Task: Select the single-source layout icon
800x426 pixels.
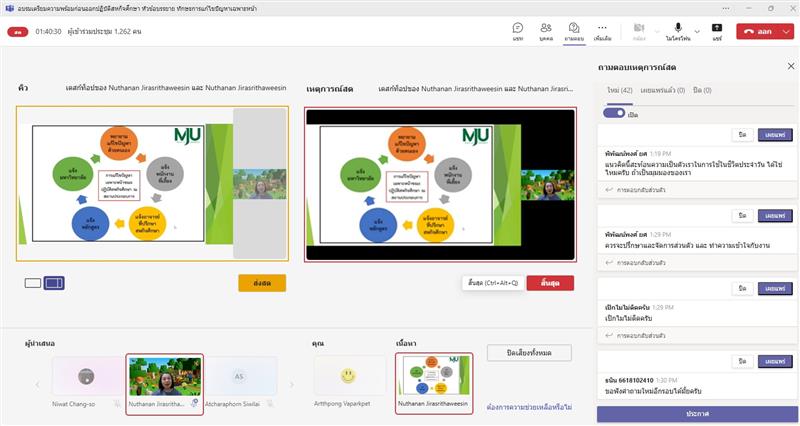Action: point(33,283)
